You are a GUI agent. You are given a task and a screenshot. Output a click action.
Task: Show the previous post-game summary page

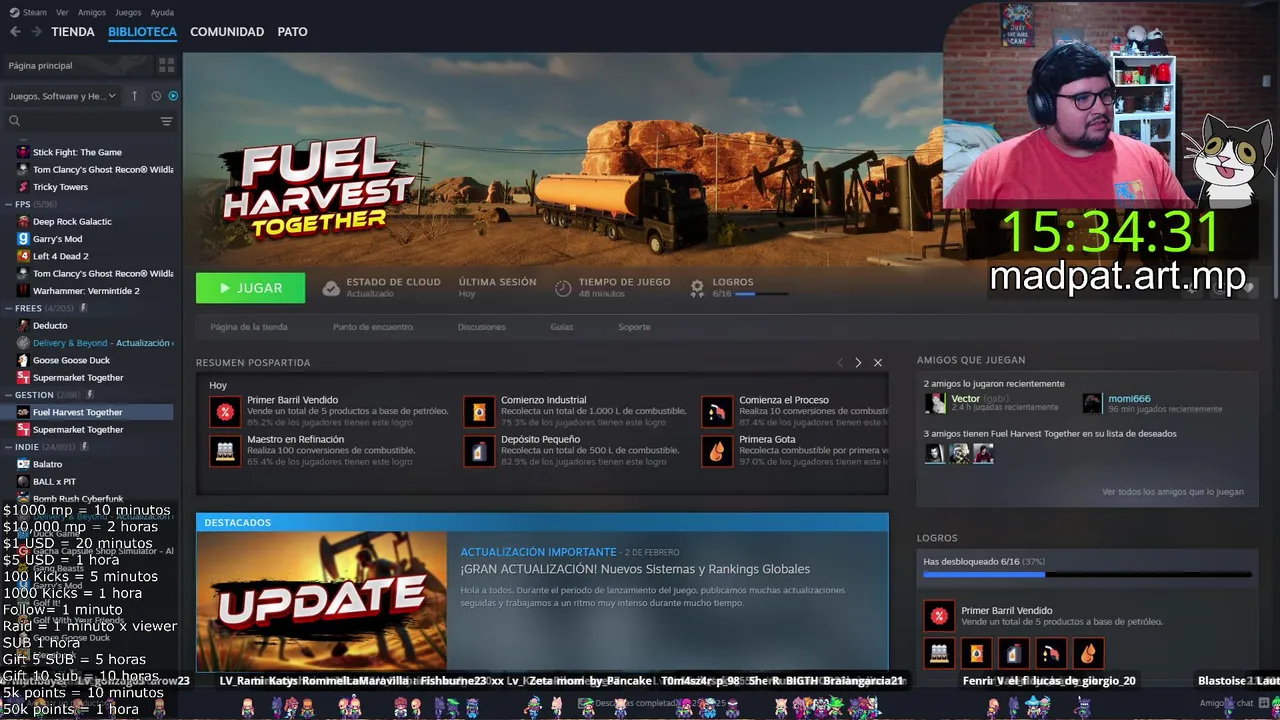click(840, 362)
